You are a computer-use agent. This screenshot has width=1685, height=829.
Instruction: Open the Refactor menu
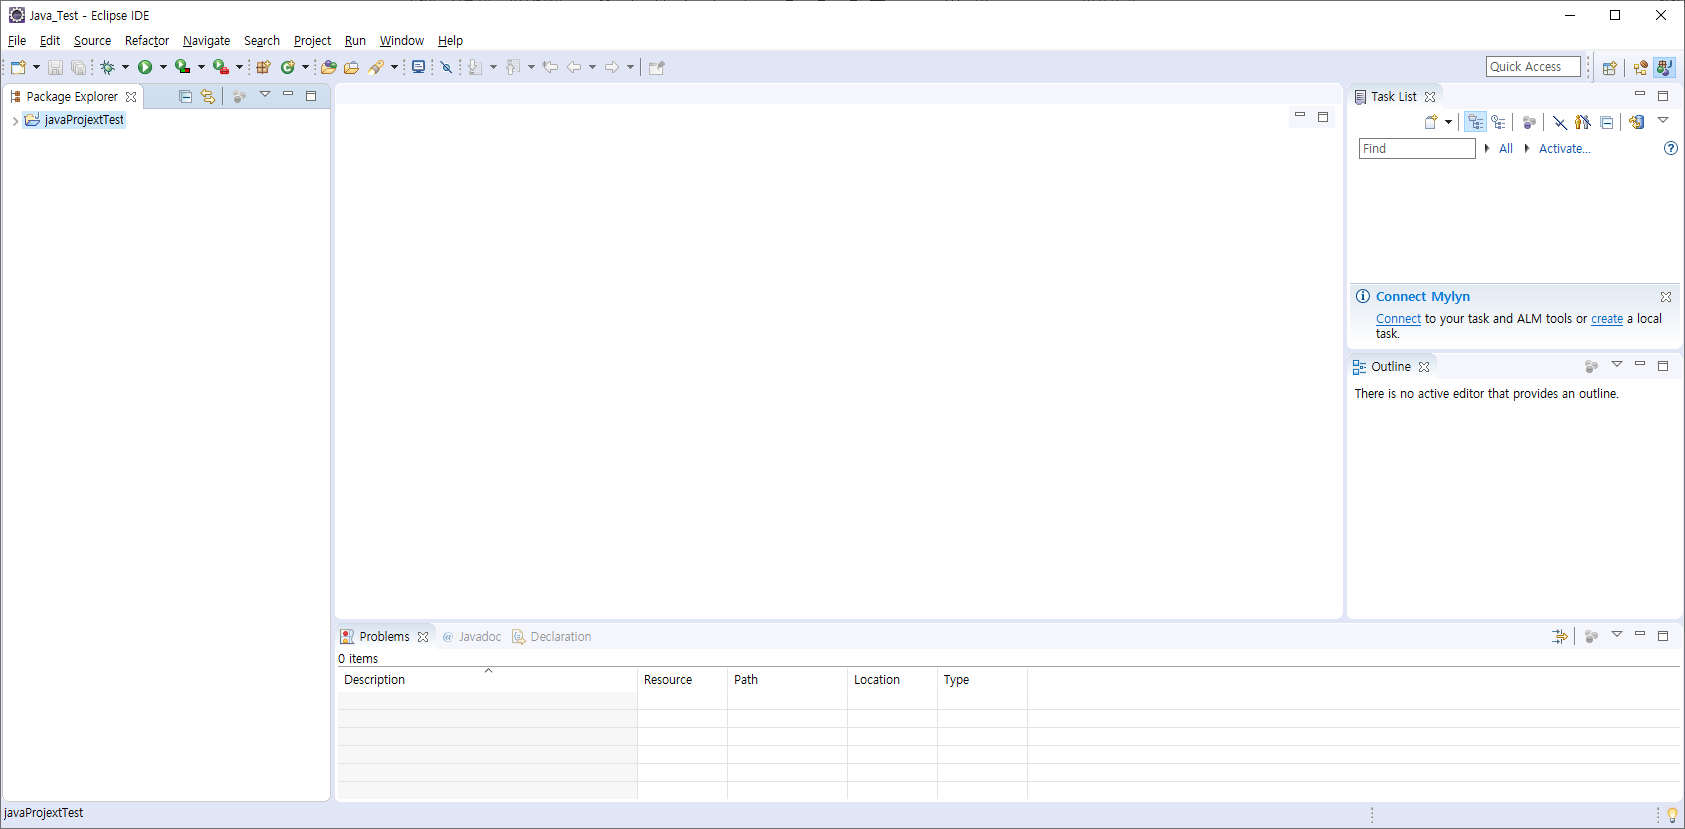point(147,41)
